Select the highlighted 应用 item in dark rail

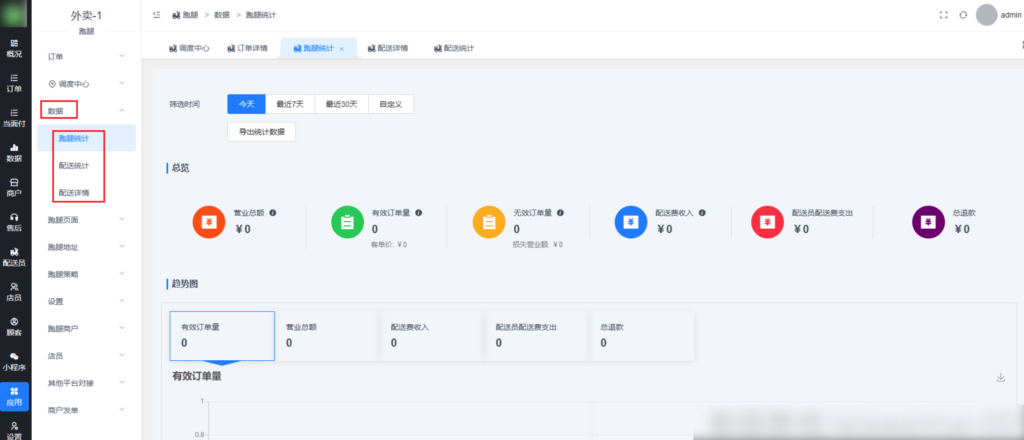point(14,396)
